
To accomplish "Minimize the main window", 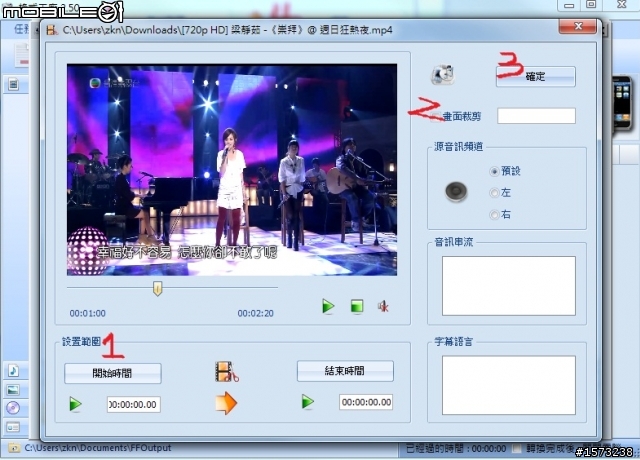I will [569, 5].
